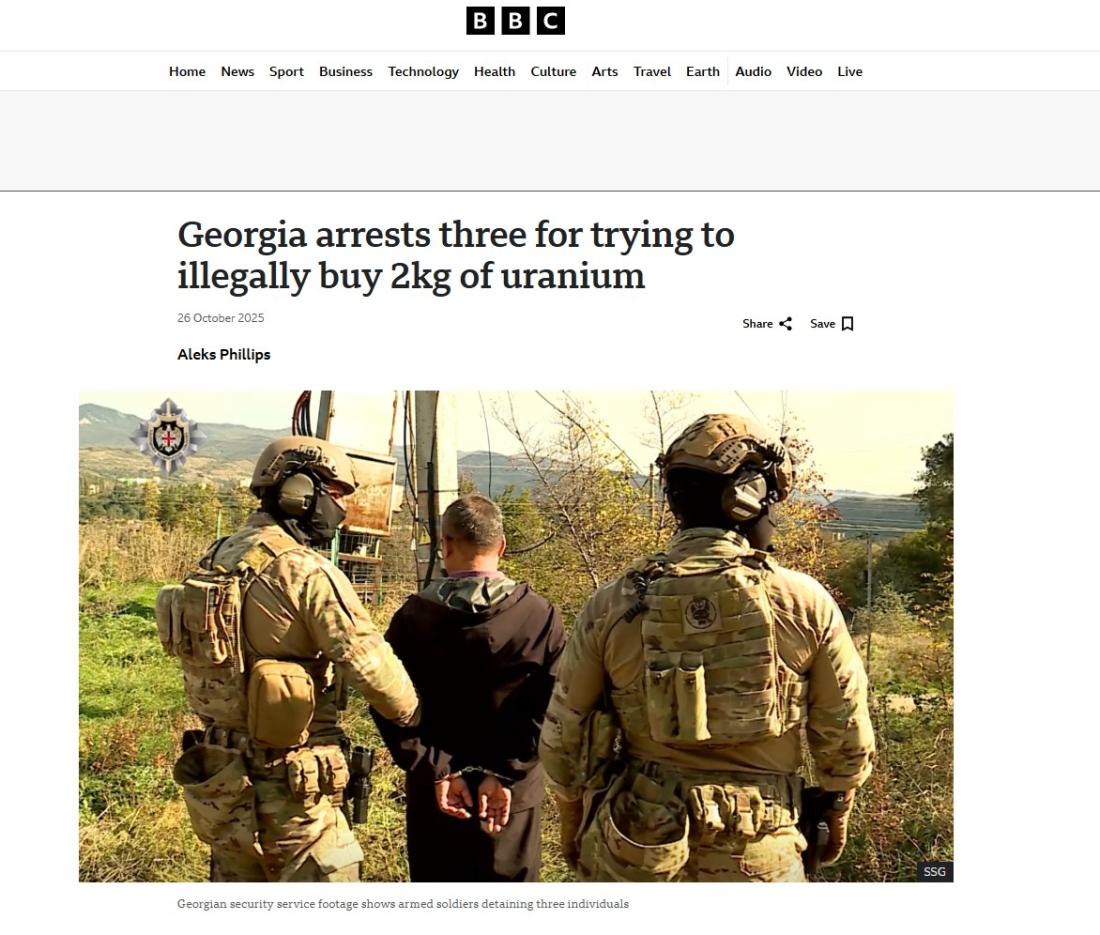Click the Save button label
Image resolution: width=1100 pixels, height=935 pixels.
click(x=822, y=323)
